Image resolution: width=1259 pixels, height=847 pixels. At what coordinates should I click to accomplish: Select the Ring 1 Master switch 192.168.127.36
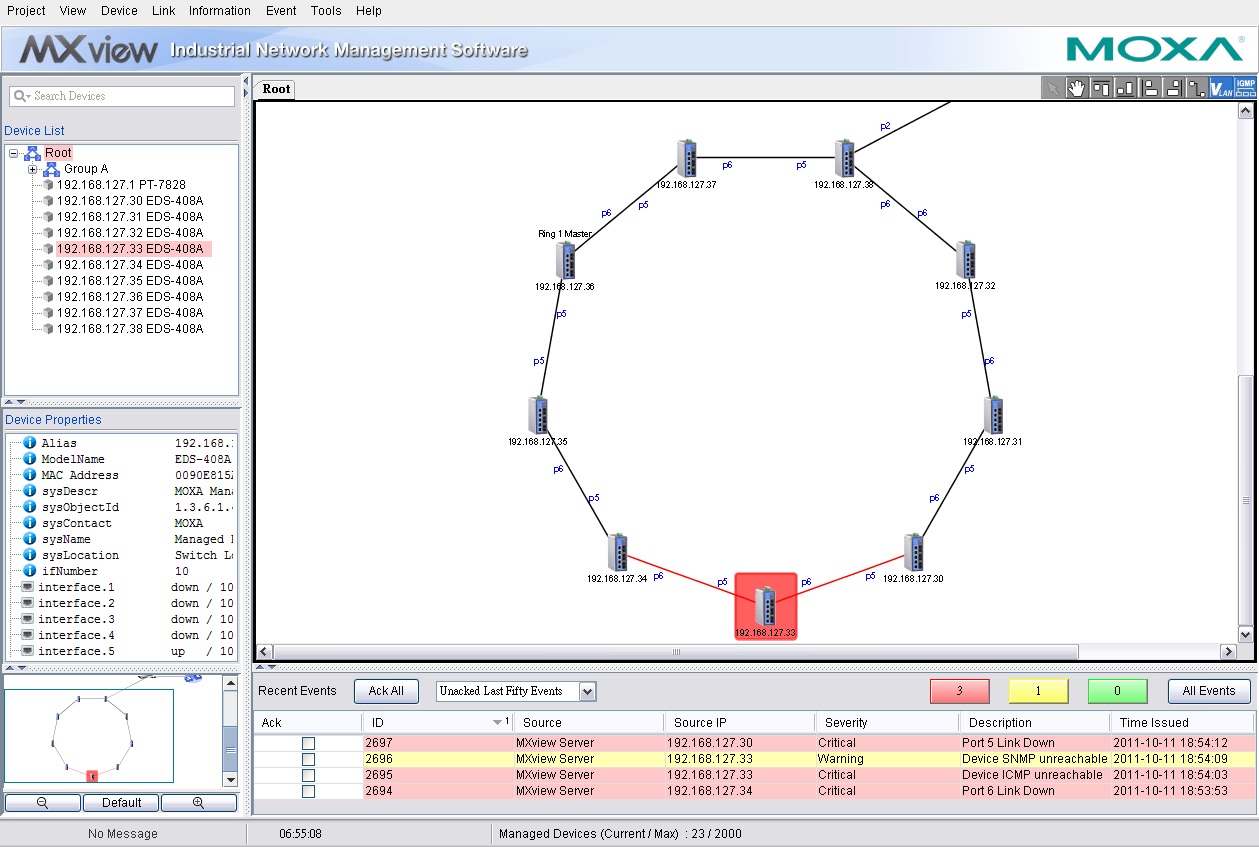tap(566, 260)
